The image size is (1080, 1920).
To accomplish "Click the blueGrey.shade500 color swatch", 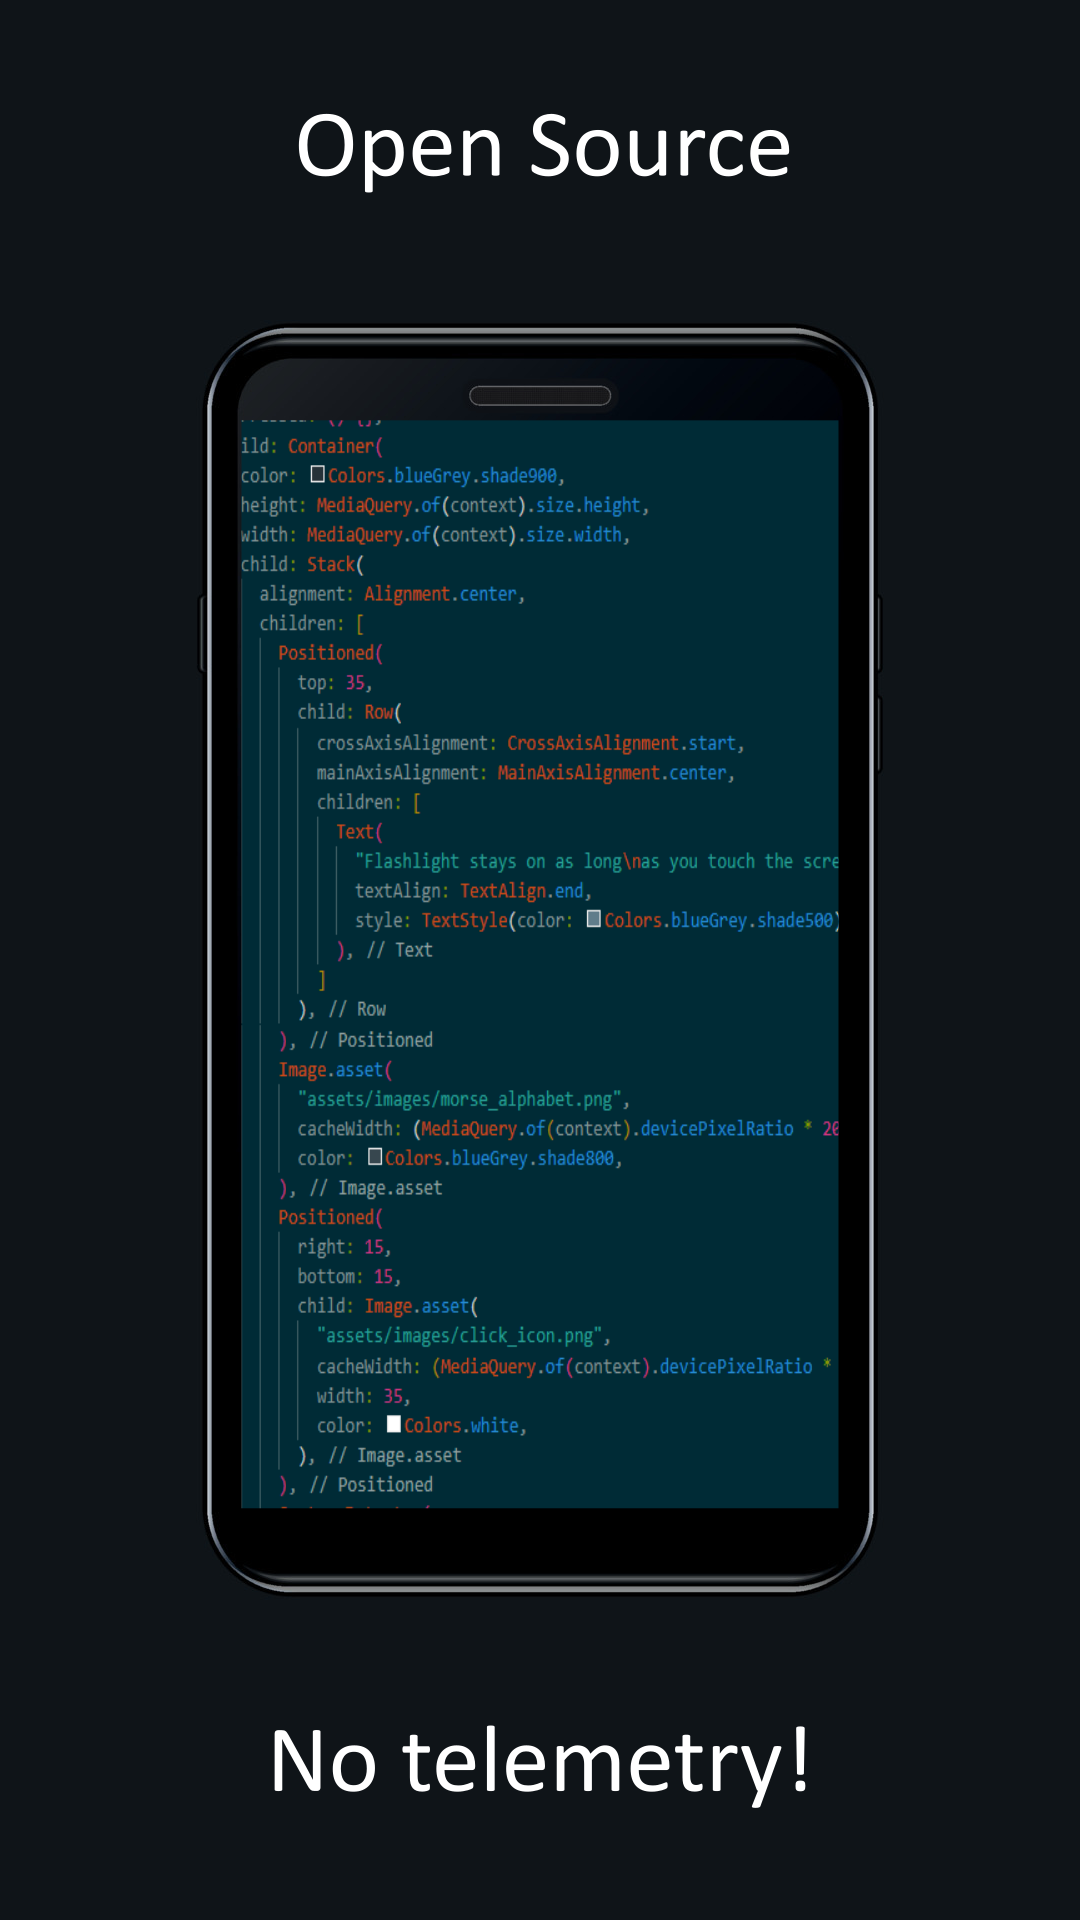I will point(594,919).
